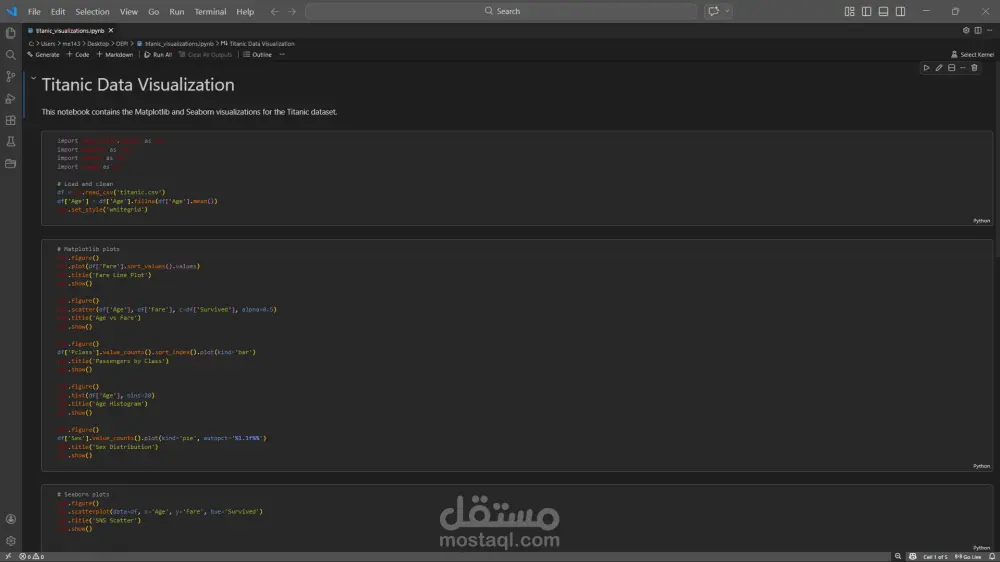Screen dimensions: 1000x562
Task: Open more notebook toolbar actions ellipsis
Action: point(282,55)
